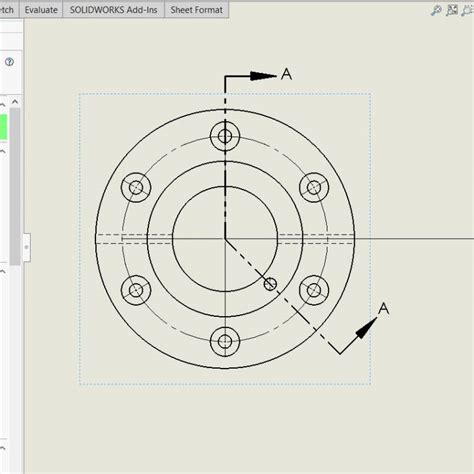Viewport: 474px width, 474px height.
Task: Click the panel collapse handle on the left edge
Action: point(27,247)
